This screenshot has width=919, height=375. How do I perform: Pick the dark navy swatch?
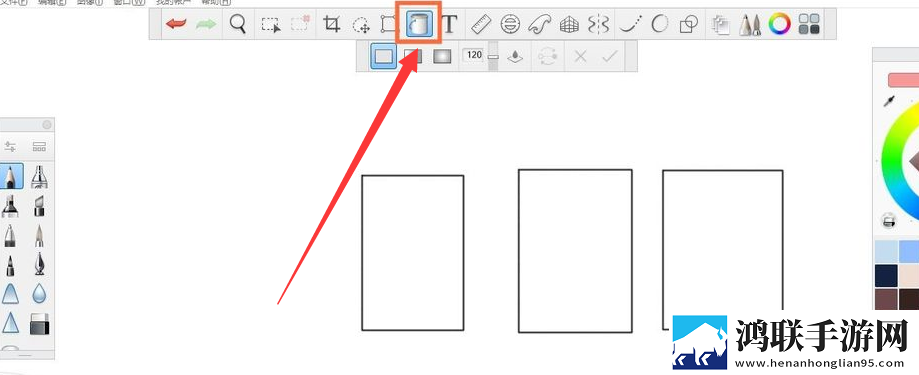click(886, 276)
